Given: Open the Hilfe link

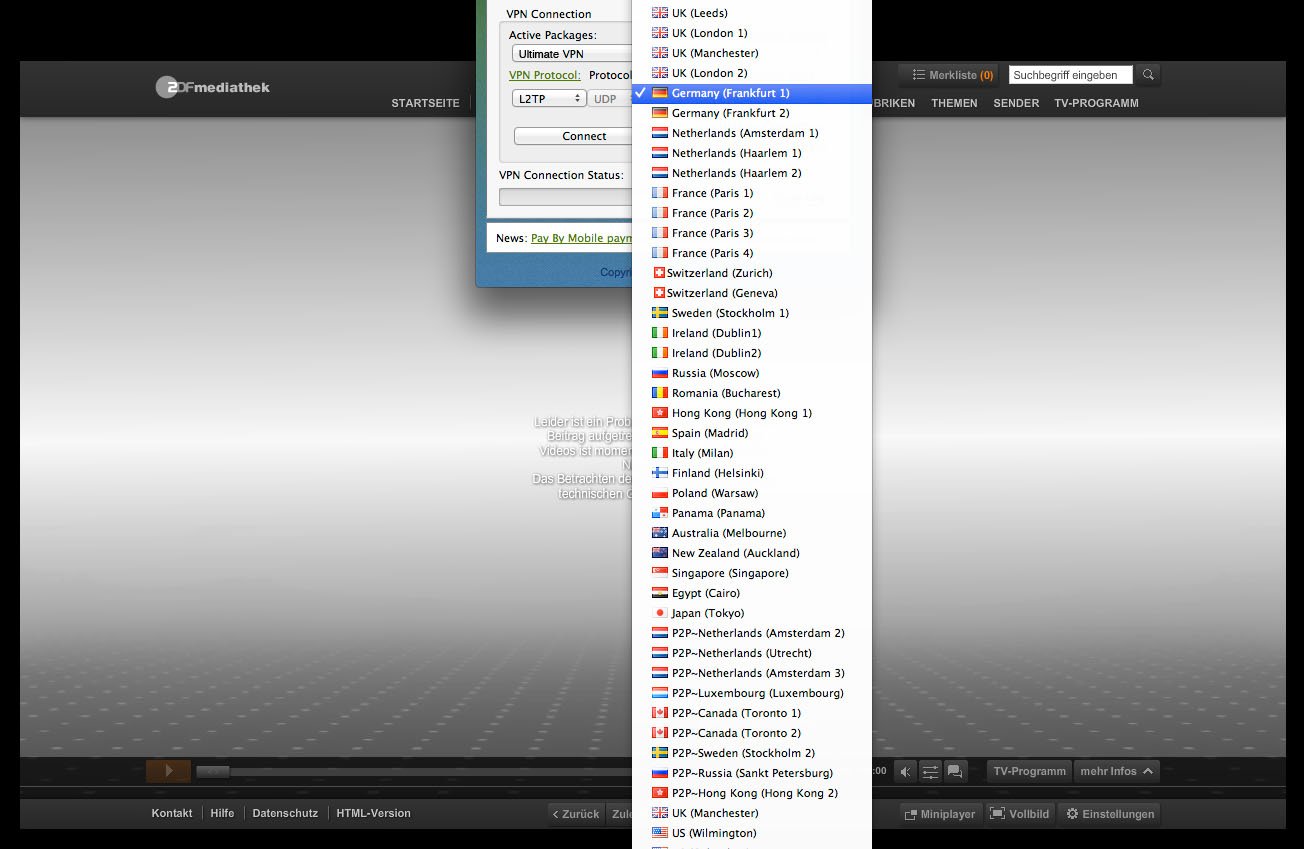Looking at the screenshot, I should (222, 813).
